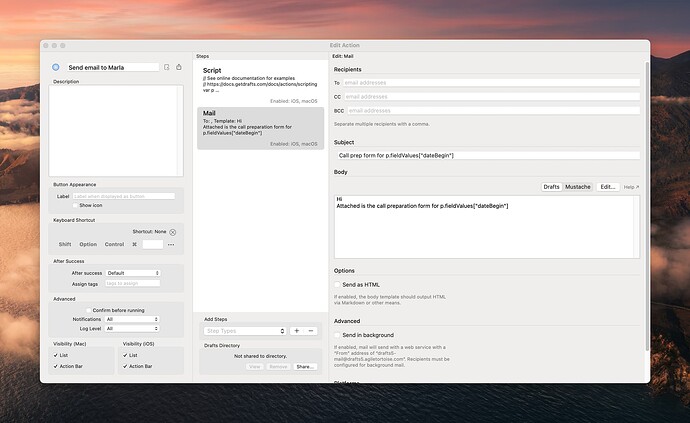Switch body template to Mustache

coord(578,187)
